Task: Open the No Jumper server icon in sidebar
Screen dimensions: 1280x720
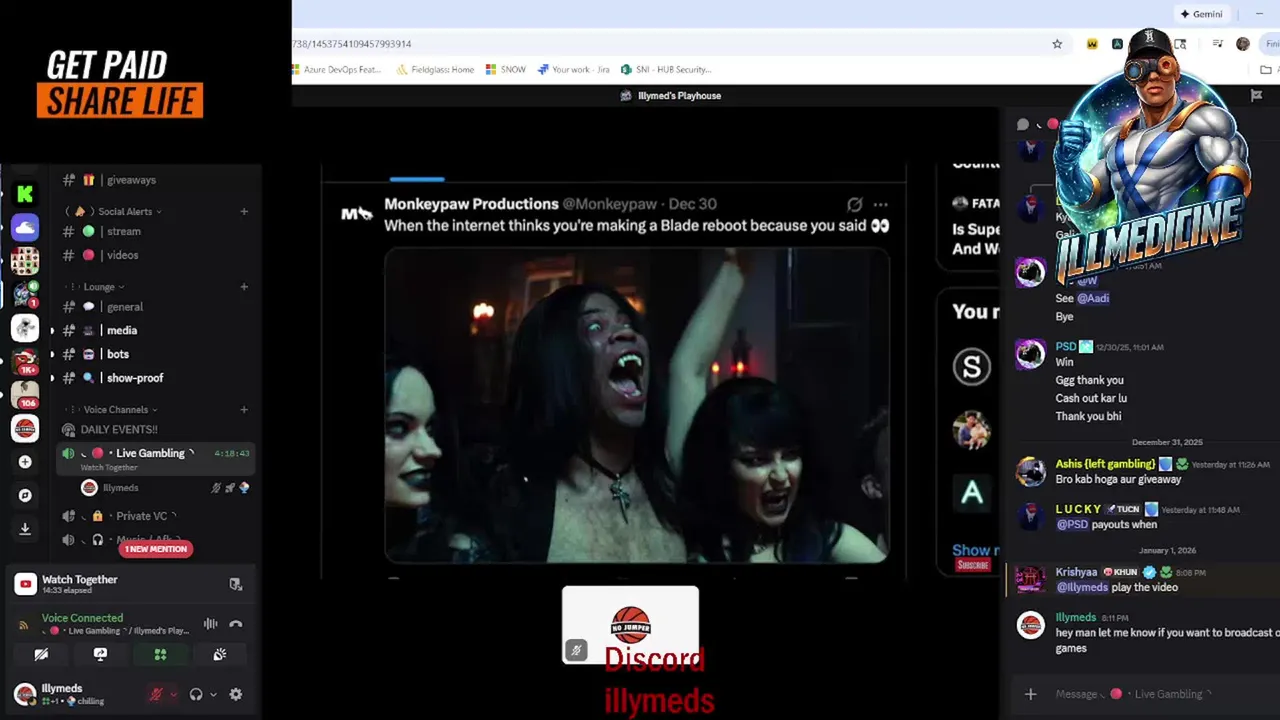Action: (25, 428)
